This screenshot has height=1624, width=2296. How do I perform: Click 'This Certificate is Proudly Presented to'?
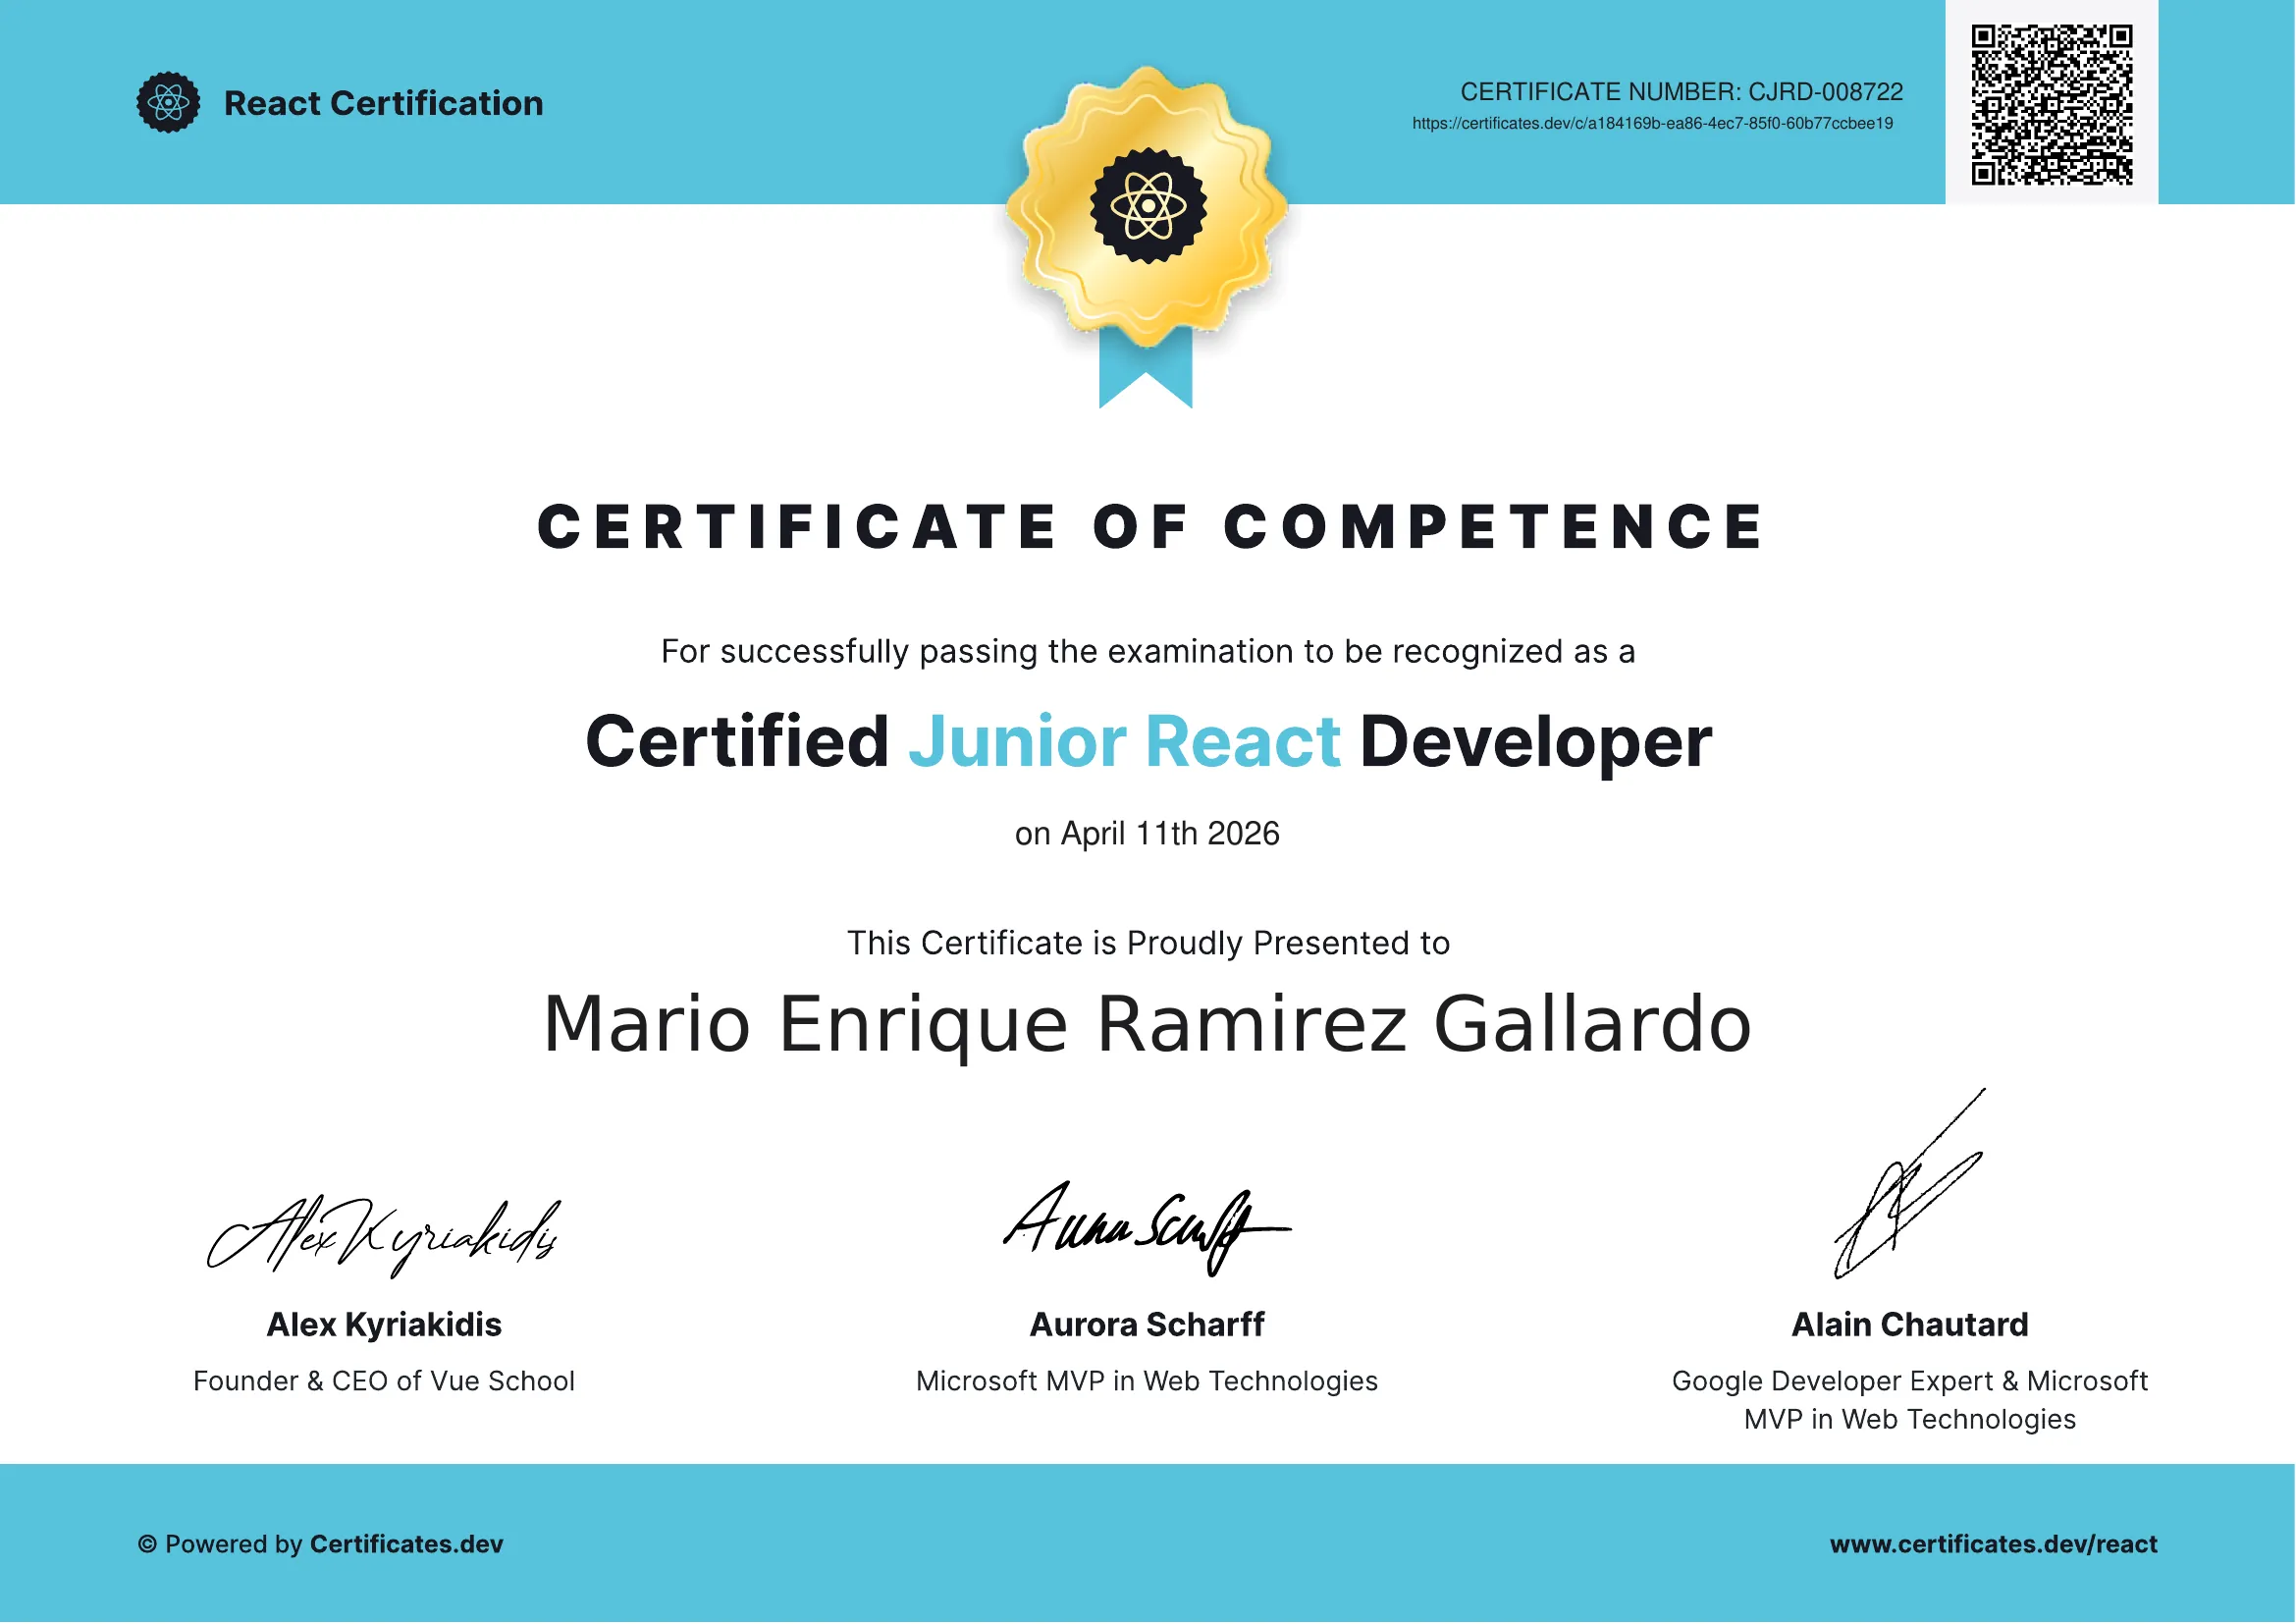1148,944
